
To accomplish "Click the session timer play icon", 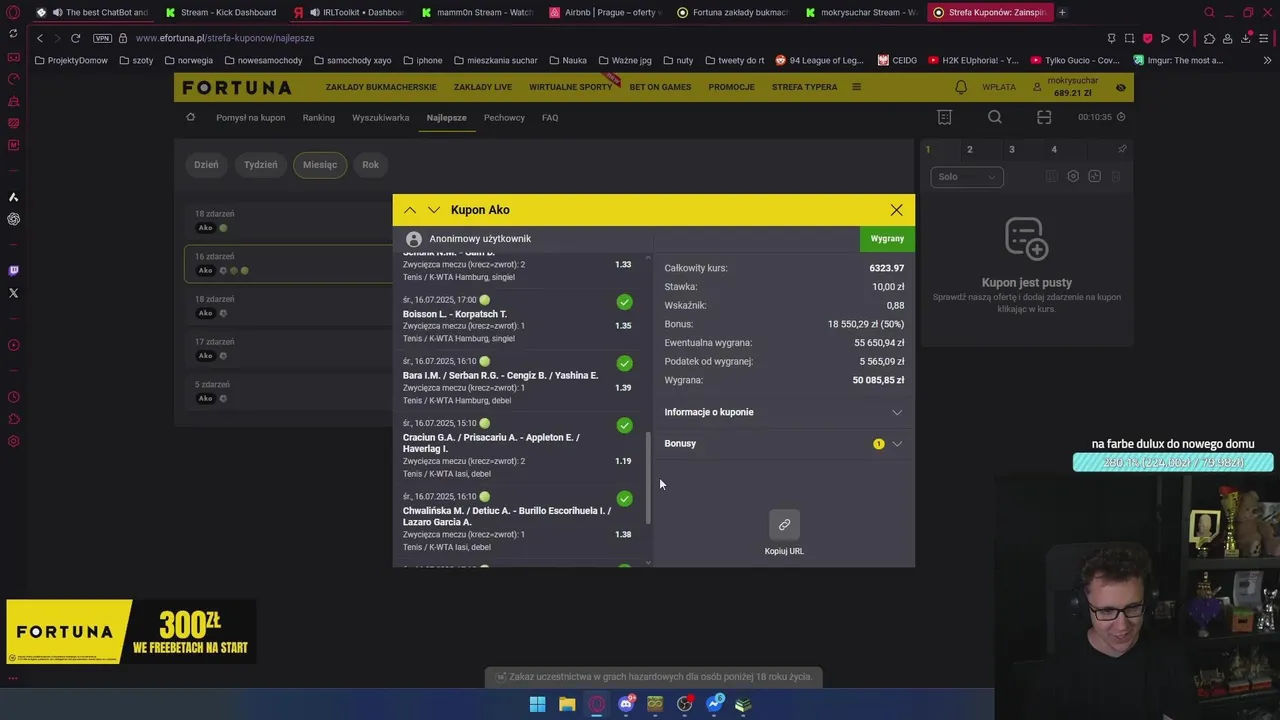I will point(1121,117).
